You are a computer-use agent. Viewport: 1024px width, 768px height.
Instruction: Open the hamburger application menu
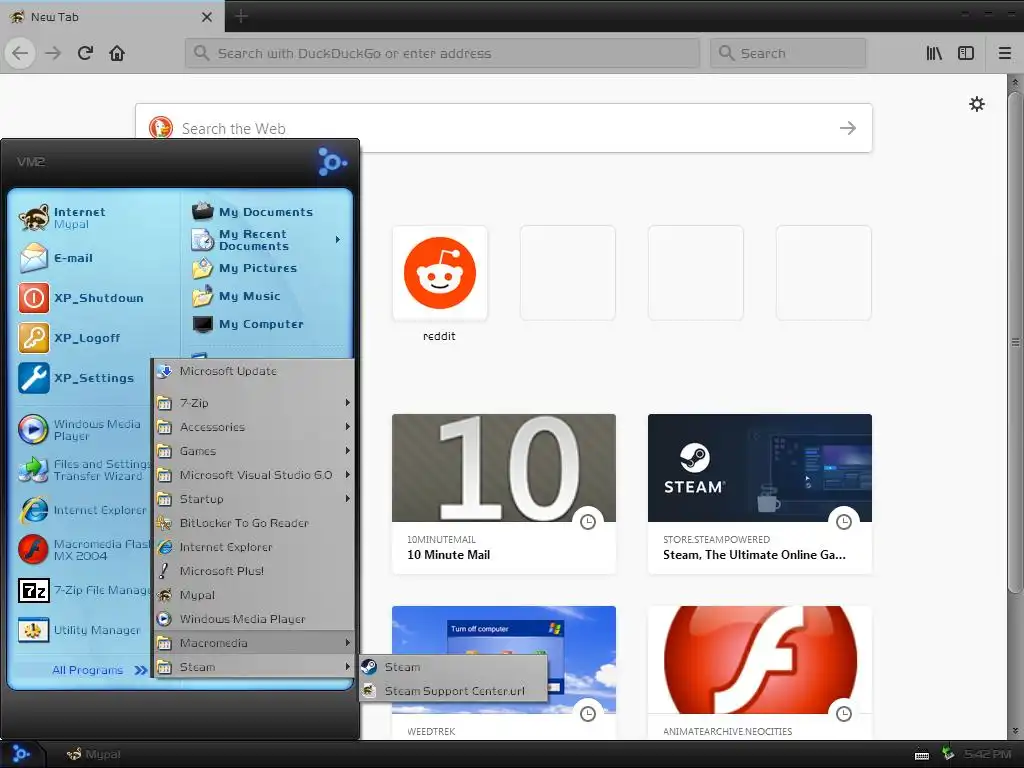(1004, 53)
